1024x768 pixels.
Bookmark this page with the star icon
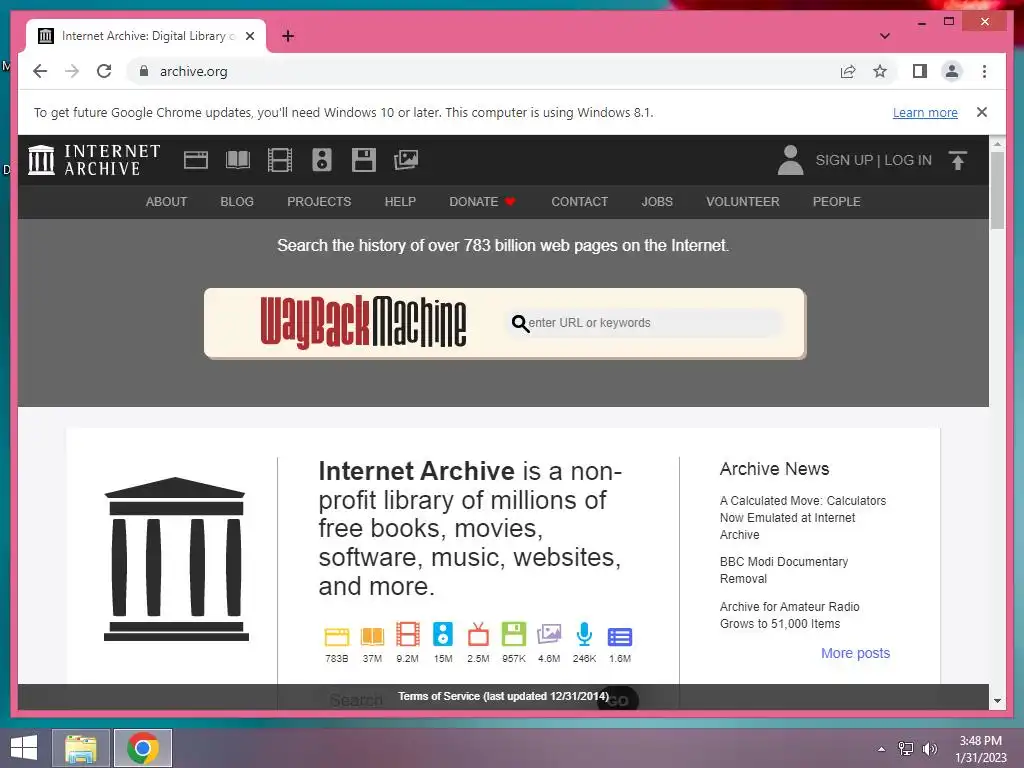(880, 71)
